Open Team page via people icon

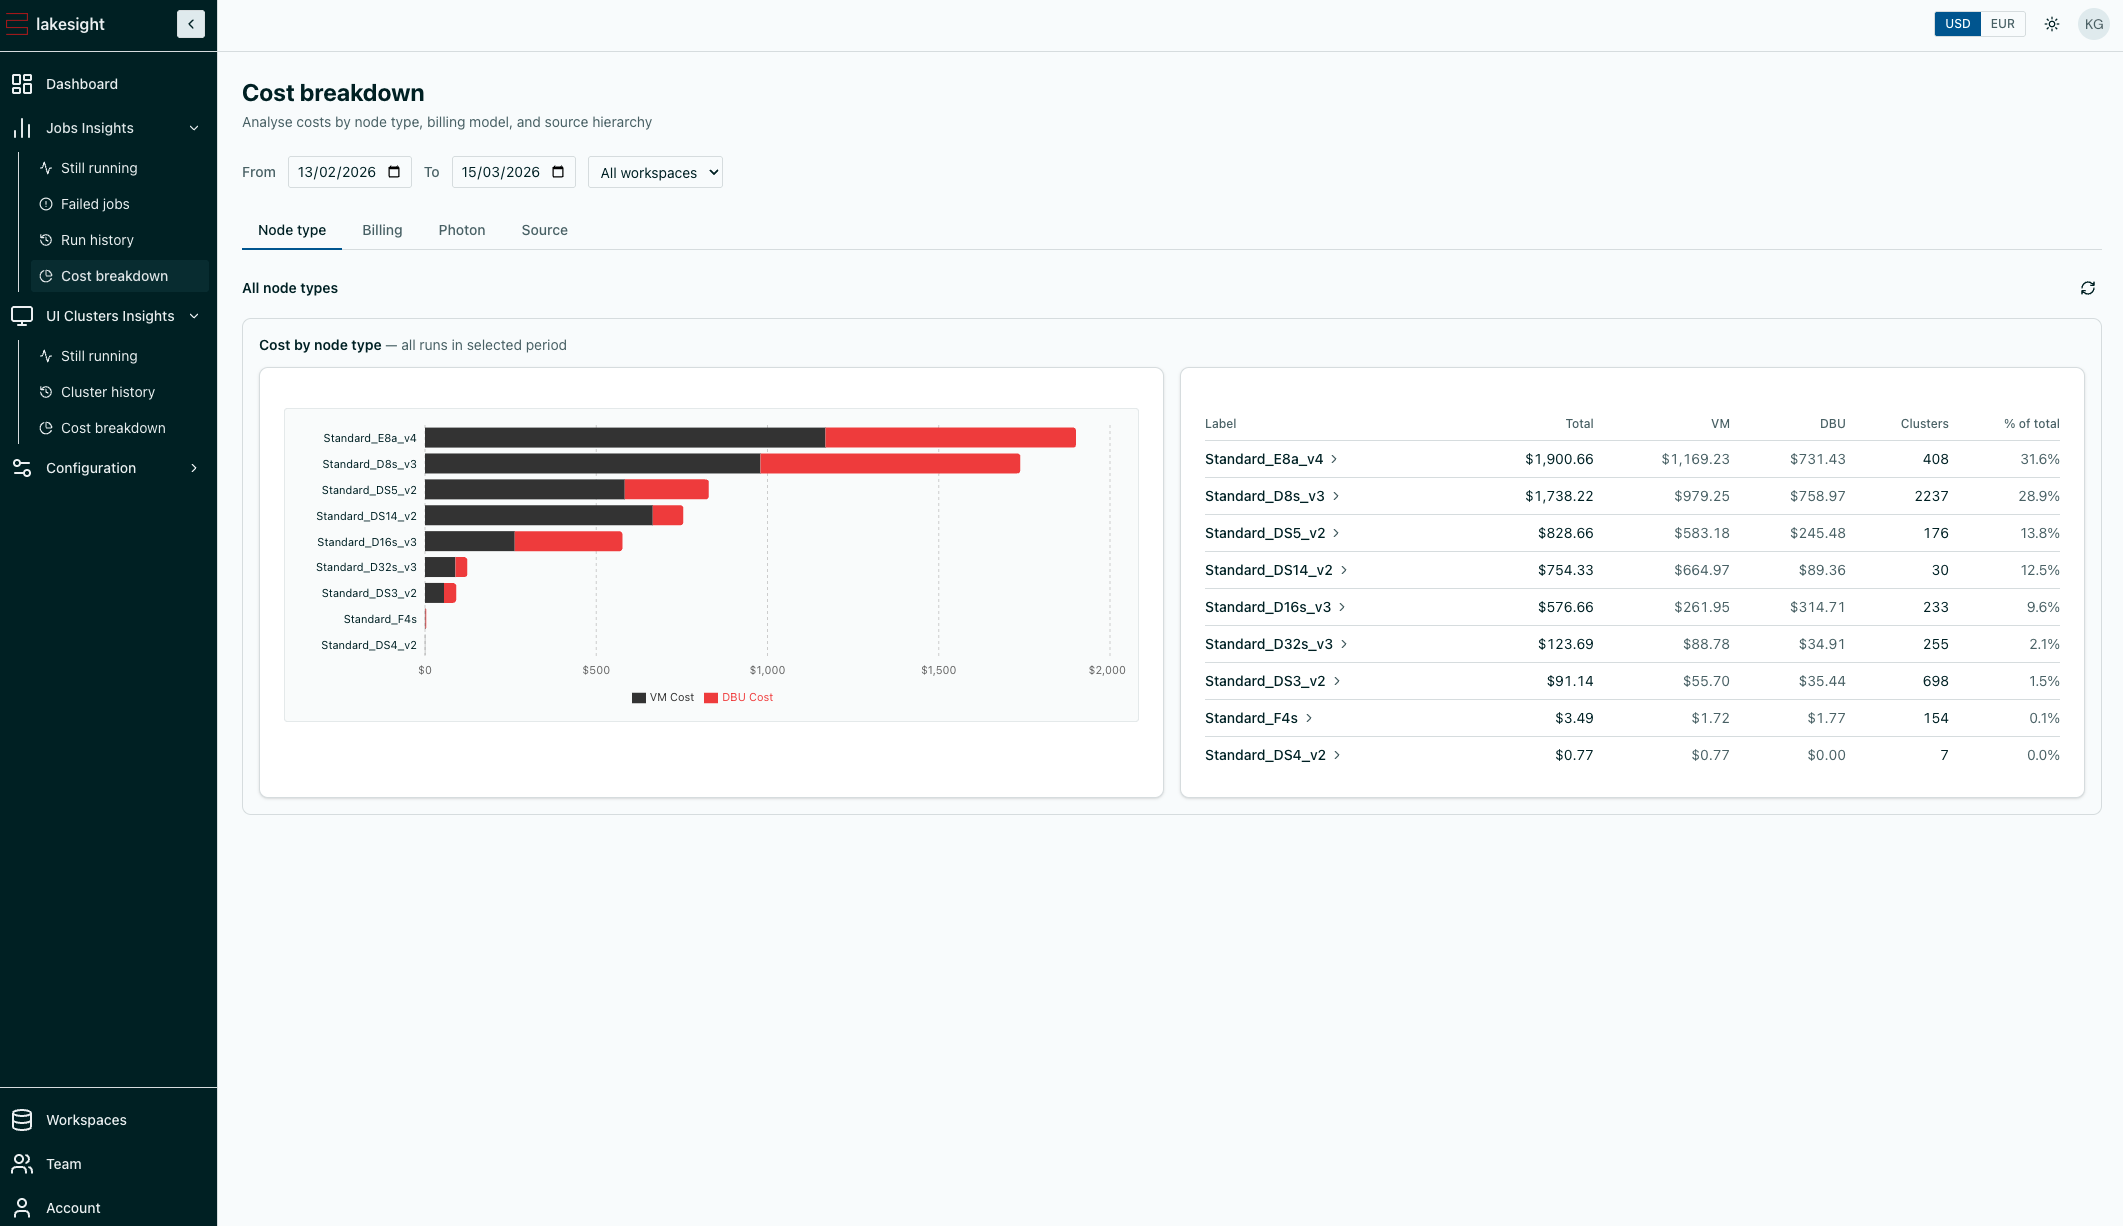click(x=22, y=1164)
